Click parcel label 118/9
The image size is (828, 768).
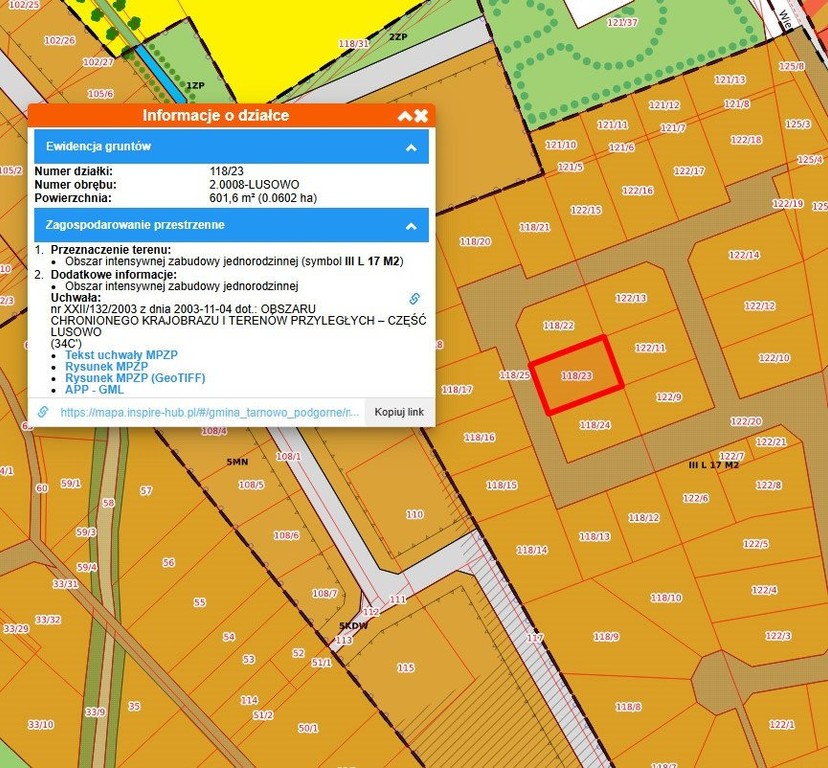pos(606,636)
